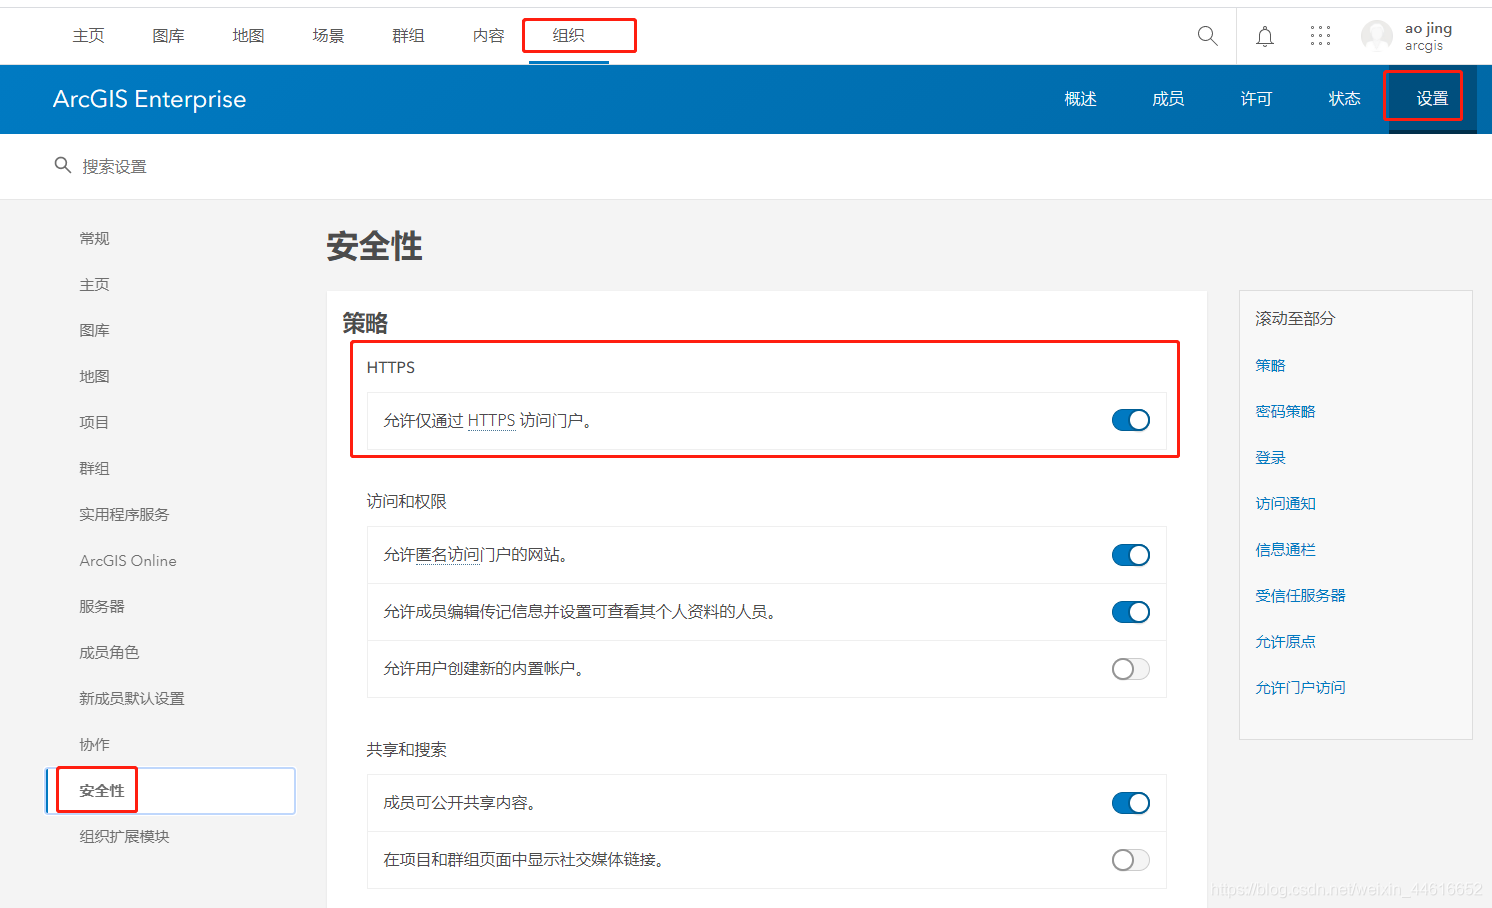The image size is (1492, 908).
Task: Open the notifications bell
Action: click(x=1264, y=37)
